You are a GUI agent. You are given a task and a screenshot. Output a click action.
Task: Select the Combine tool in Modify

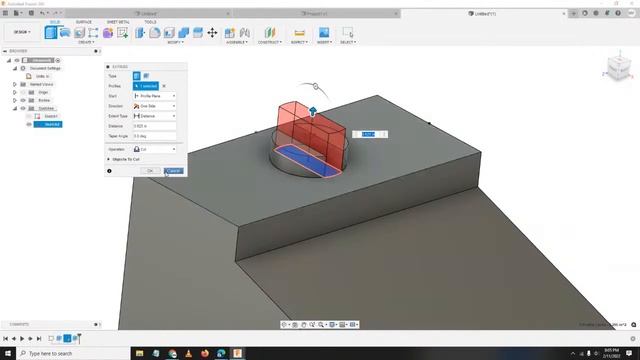tap(184, 33)
